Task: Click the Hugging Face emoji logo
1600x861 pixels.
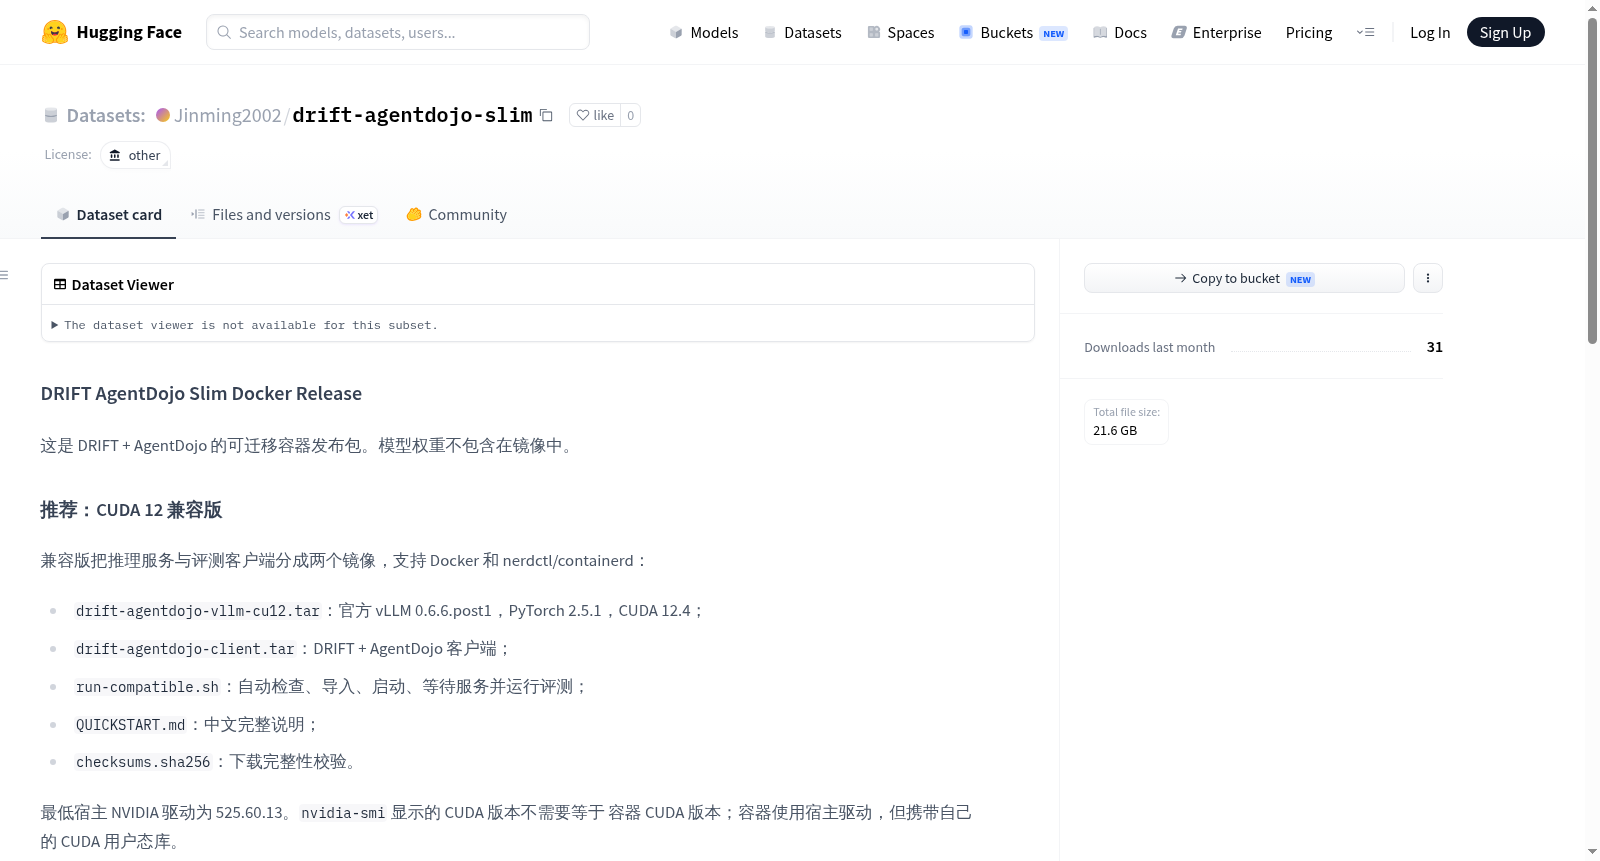Action: click(x=55, y=32)
